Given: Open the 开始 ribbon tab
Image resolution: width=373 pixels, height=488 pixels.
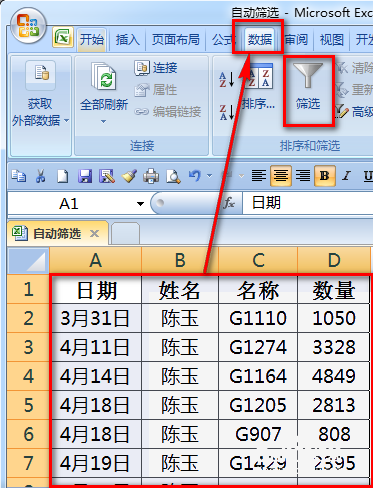Looking at the screenshot, I should point(92,40).
